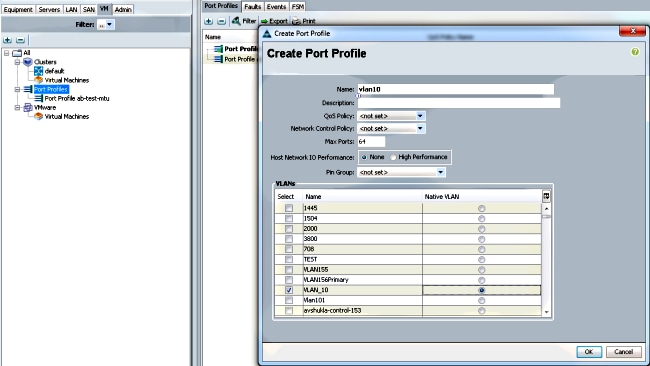
Task: Select High Performance radio option
Action: coord(393,157)
